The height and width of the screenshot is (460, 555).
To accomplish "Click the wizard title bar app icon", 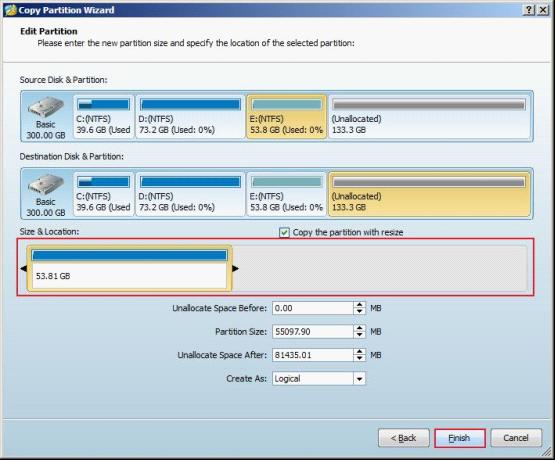I will pyautogui.click(x=11, y=10).
